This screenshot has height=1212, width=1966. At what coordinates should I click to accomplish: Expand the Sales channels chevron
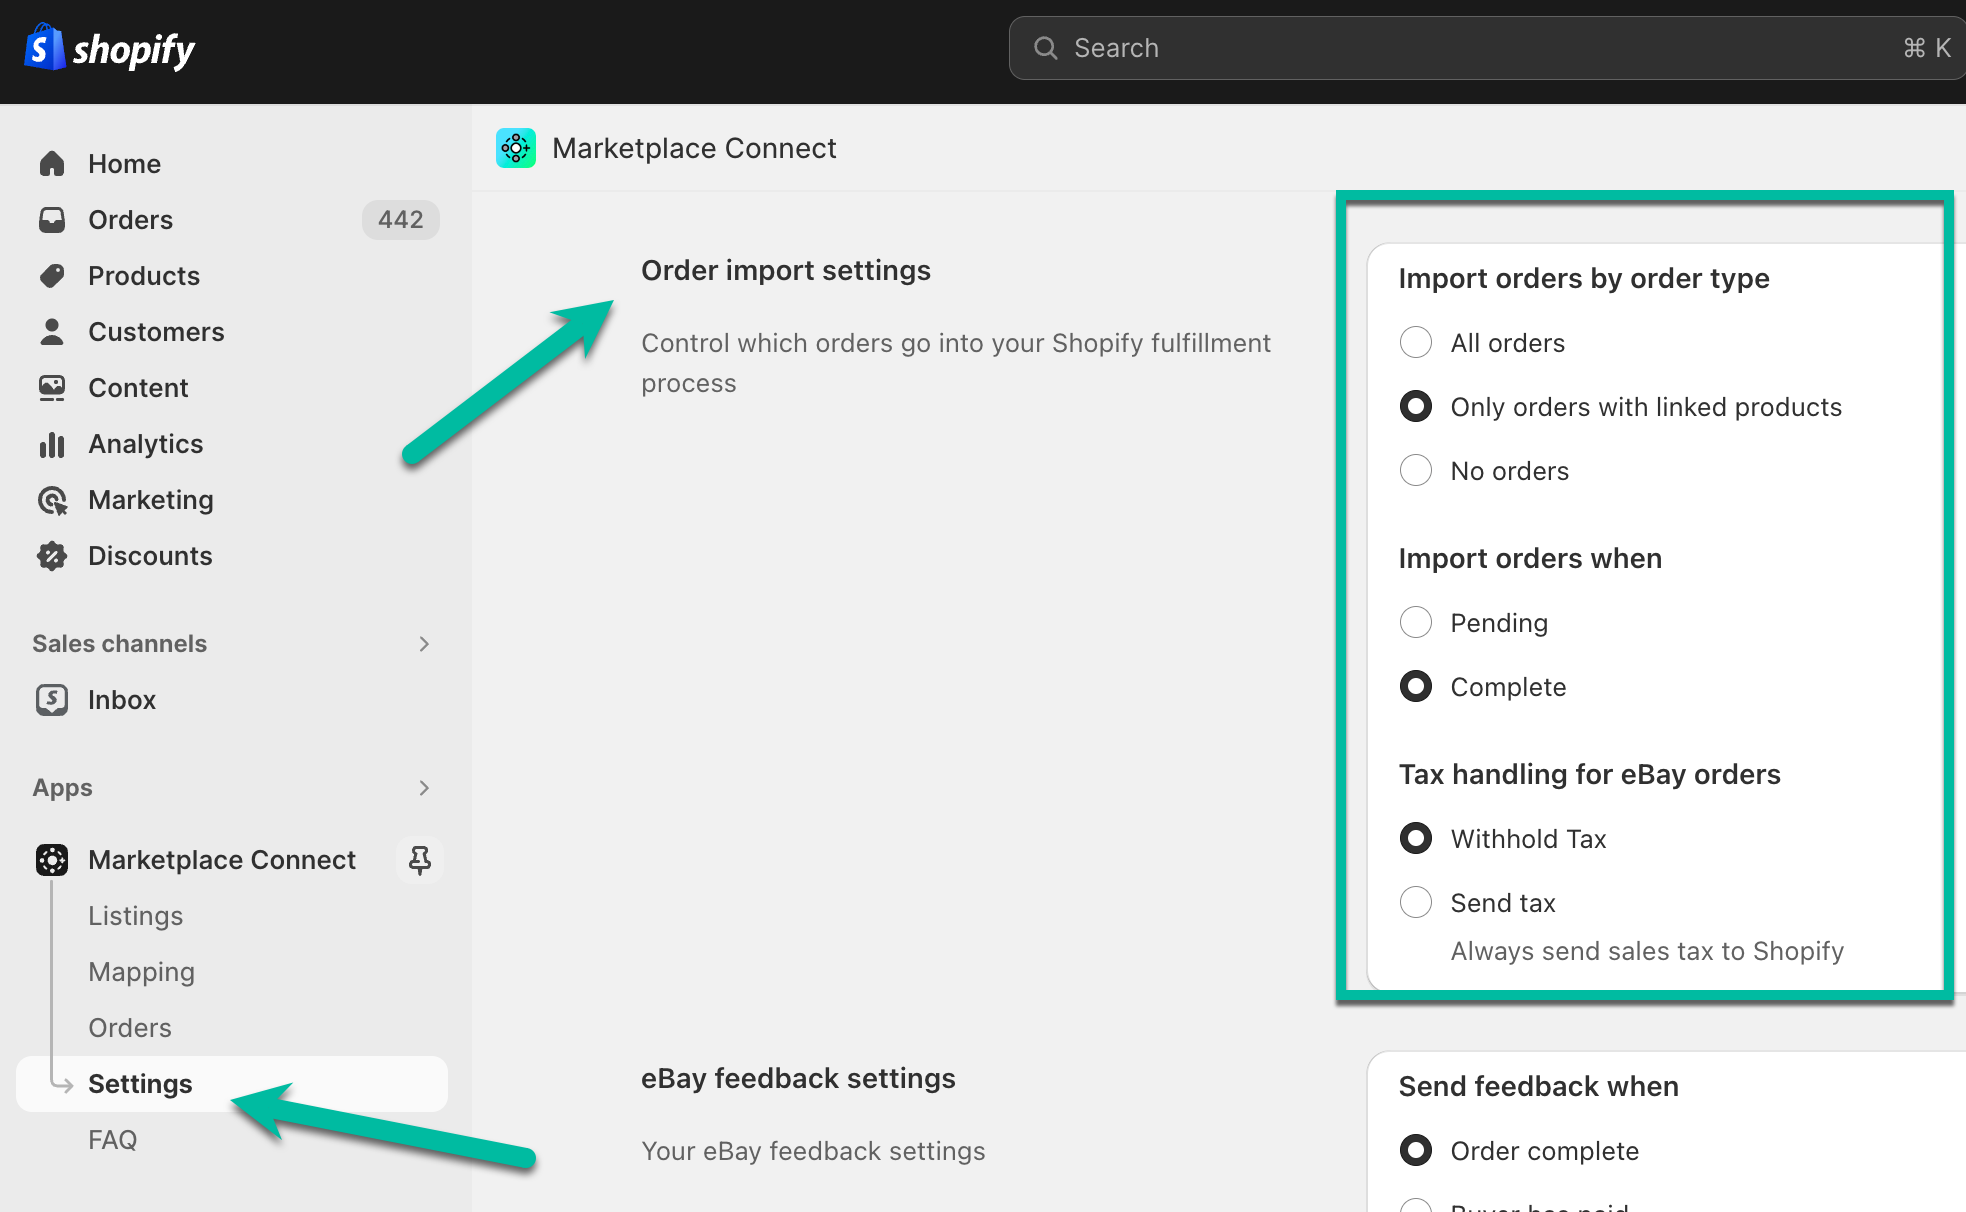[424, 643]
